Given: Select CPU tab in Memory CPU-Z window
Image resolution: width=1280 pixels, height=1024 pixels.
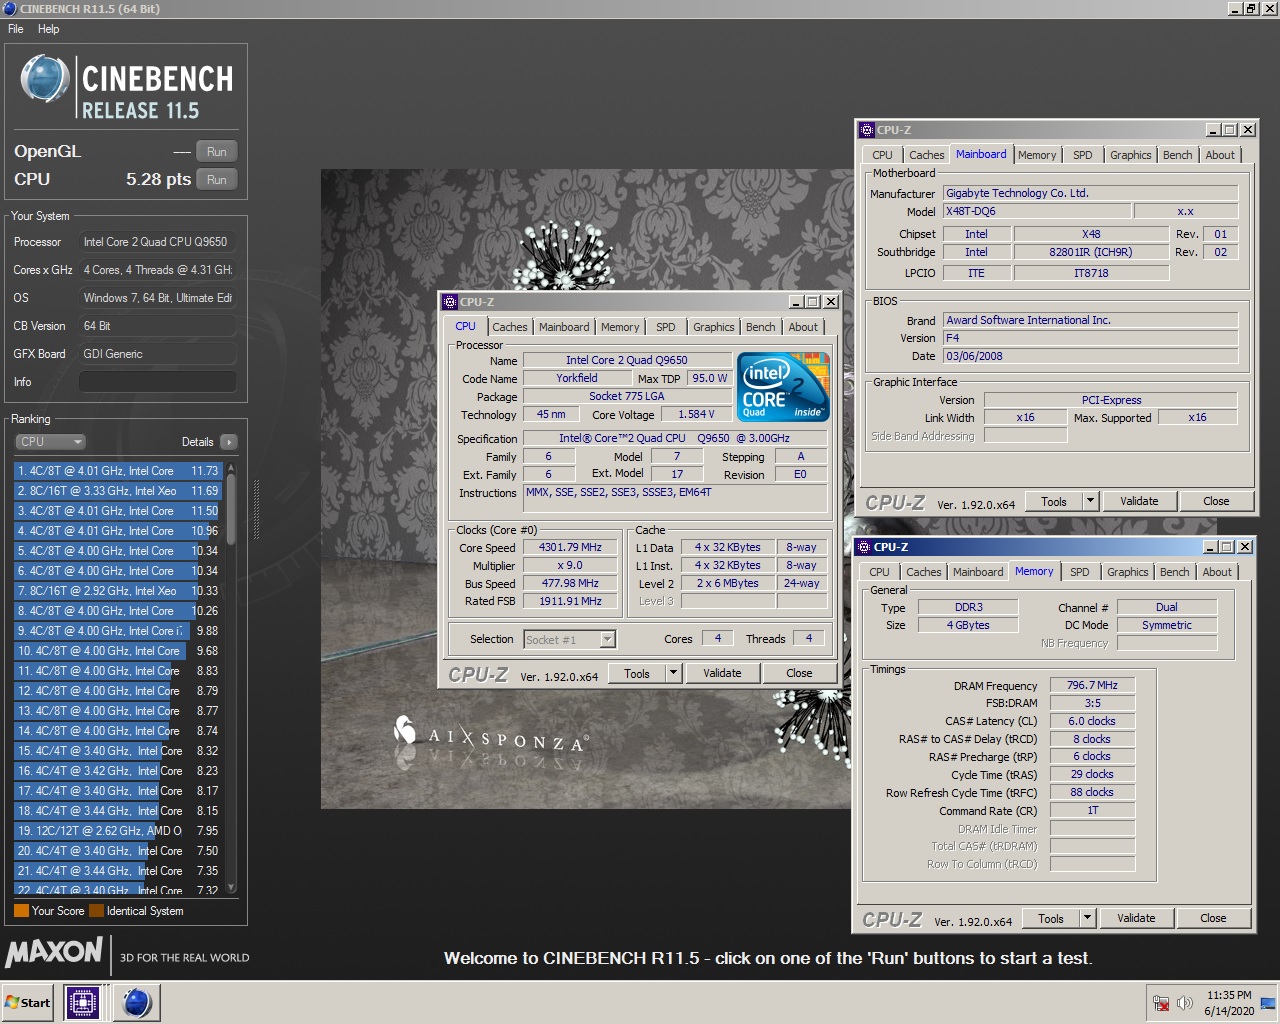Looking at the screenshot, I should [879, 572].
